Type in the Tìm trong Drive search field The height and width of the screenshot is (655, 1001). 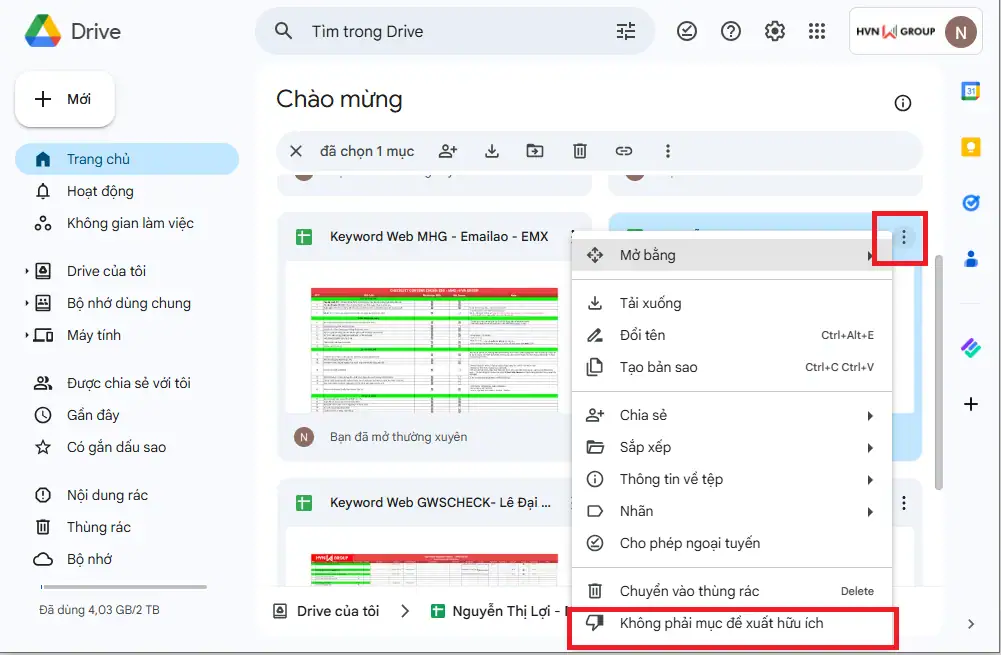450,32
